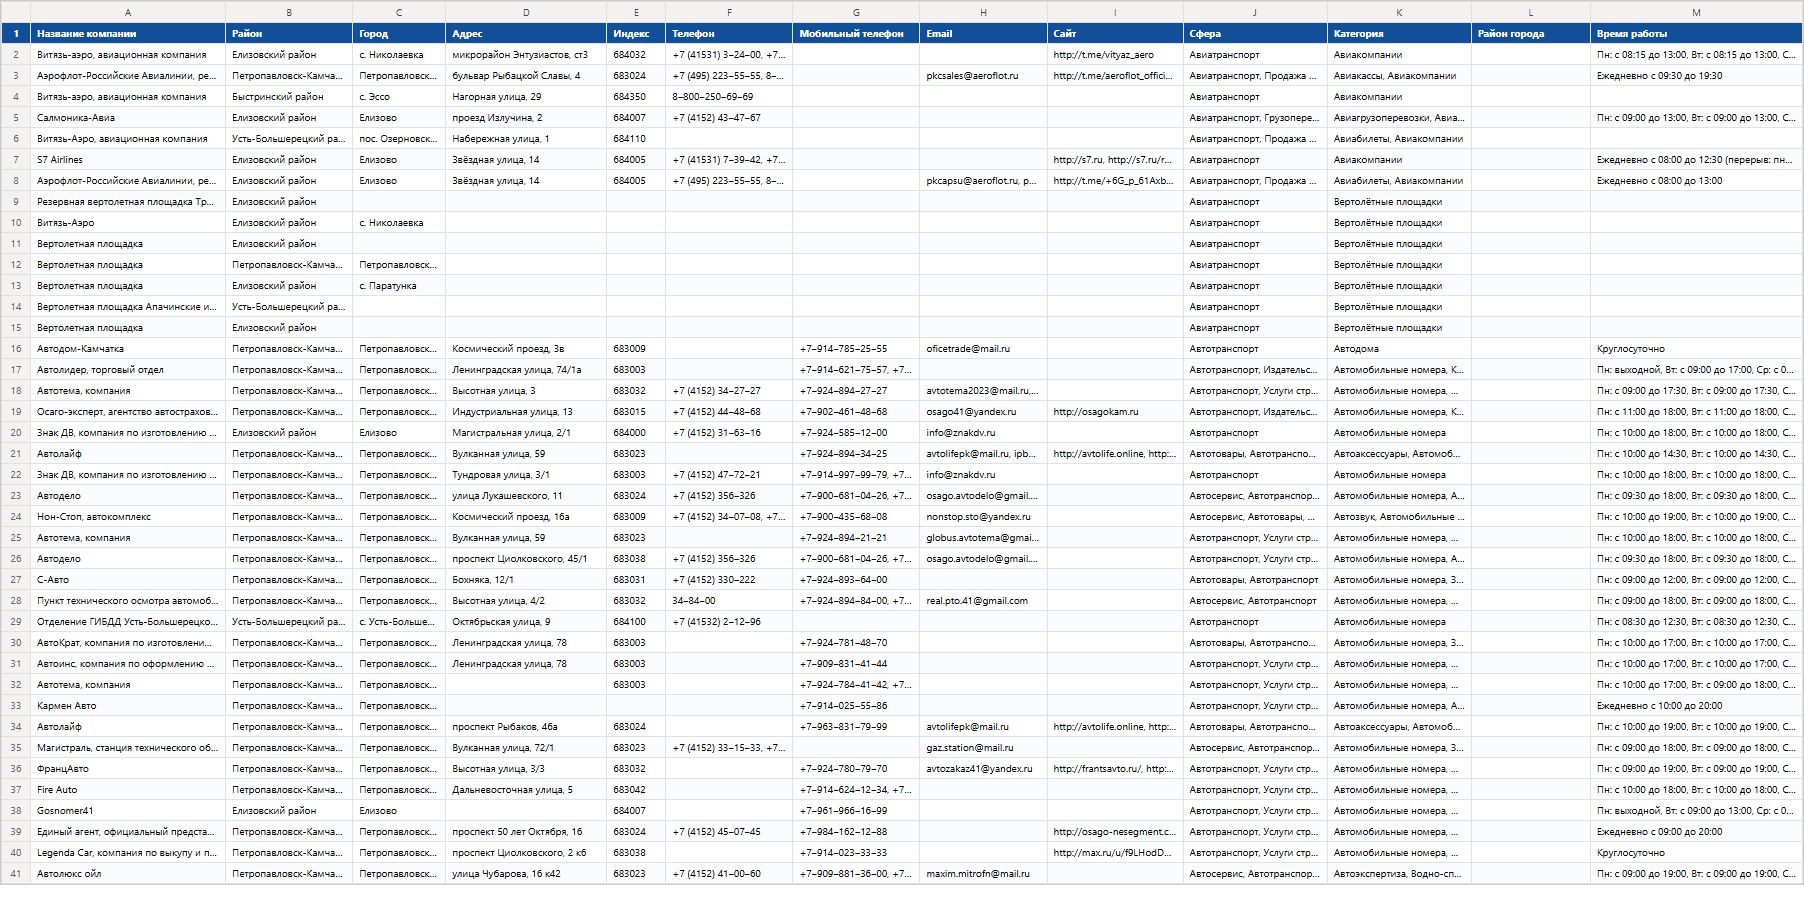Select address 'проспект Рыбаков, 46а'
1804x902 pixels.
[526, 727]
